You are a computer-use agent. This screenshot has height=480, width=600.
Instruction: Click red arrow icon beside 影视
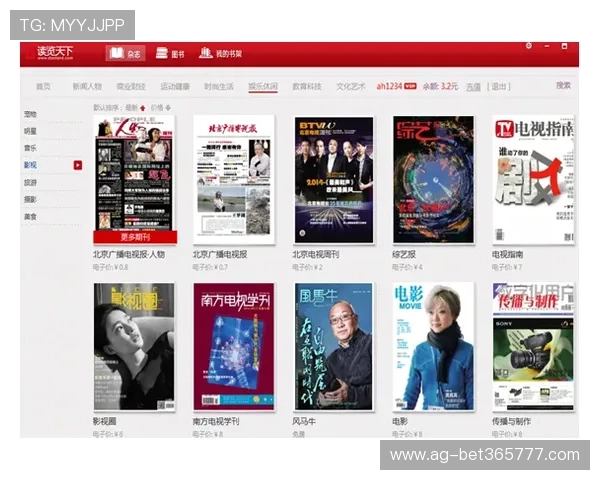78,165
